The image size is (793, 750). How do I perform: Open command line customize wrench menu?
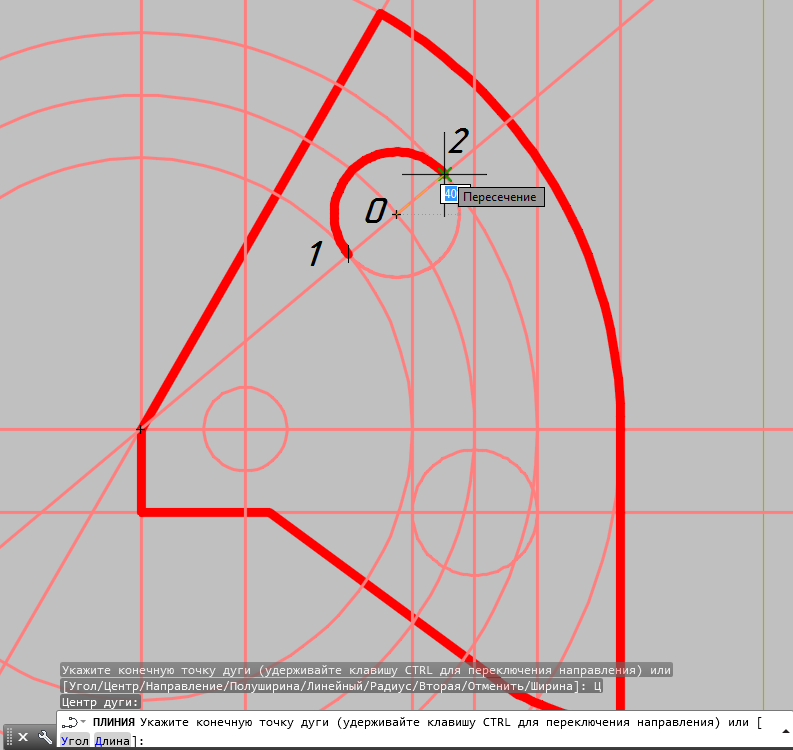tap(44, 737)
